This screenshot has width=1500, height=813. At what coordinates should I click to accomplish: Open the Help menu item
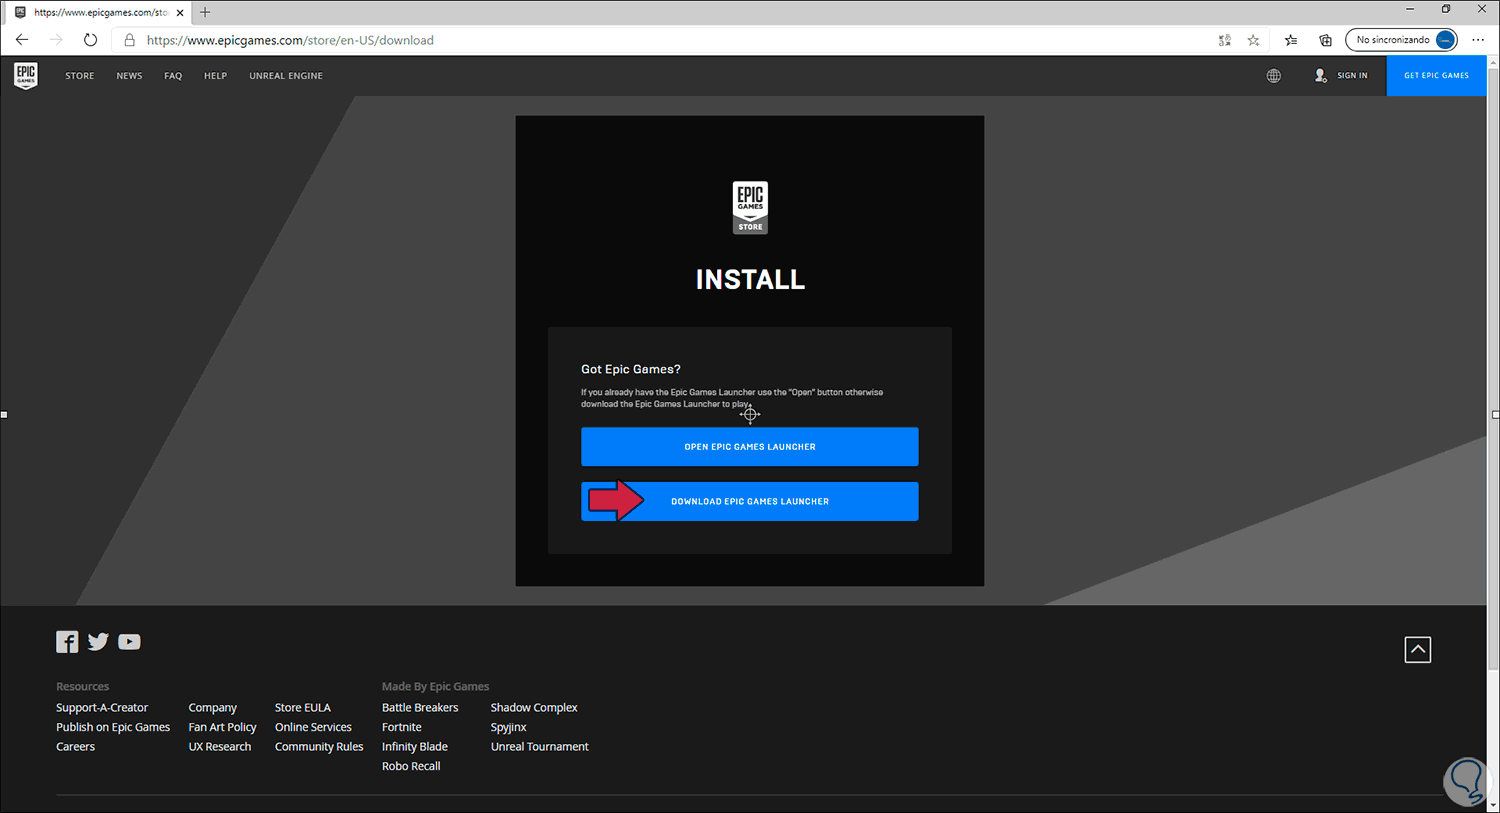point(215,76)
